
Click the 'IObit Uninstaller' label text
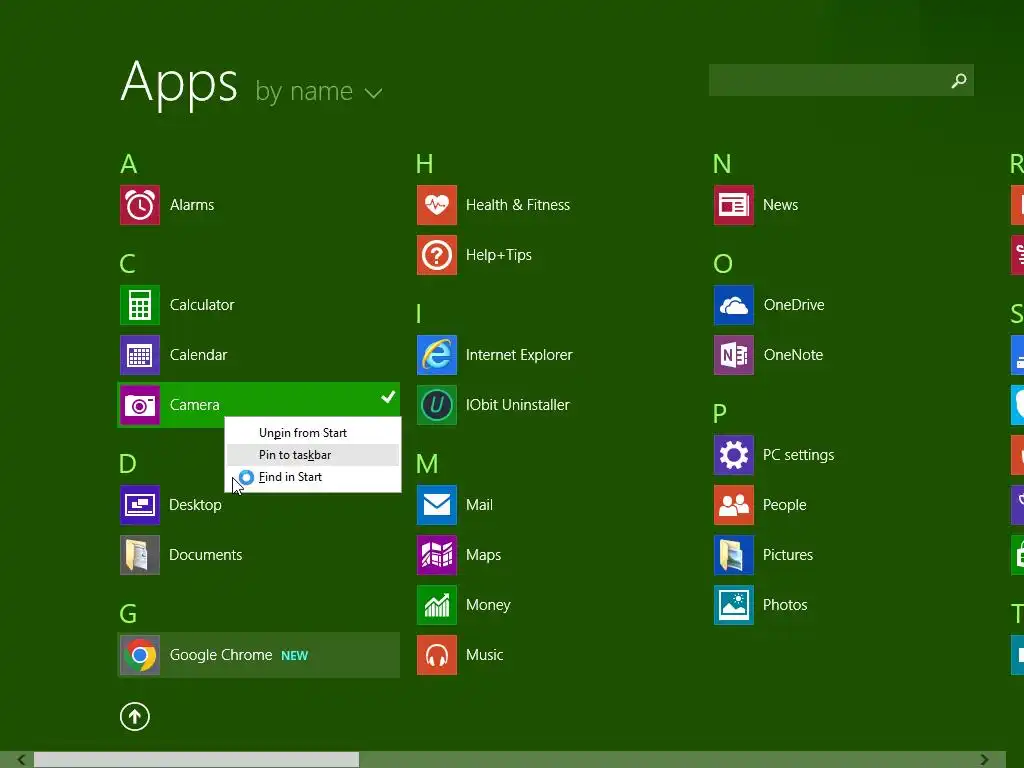point(518,405)
